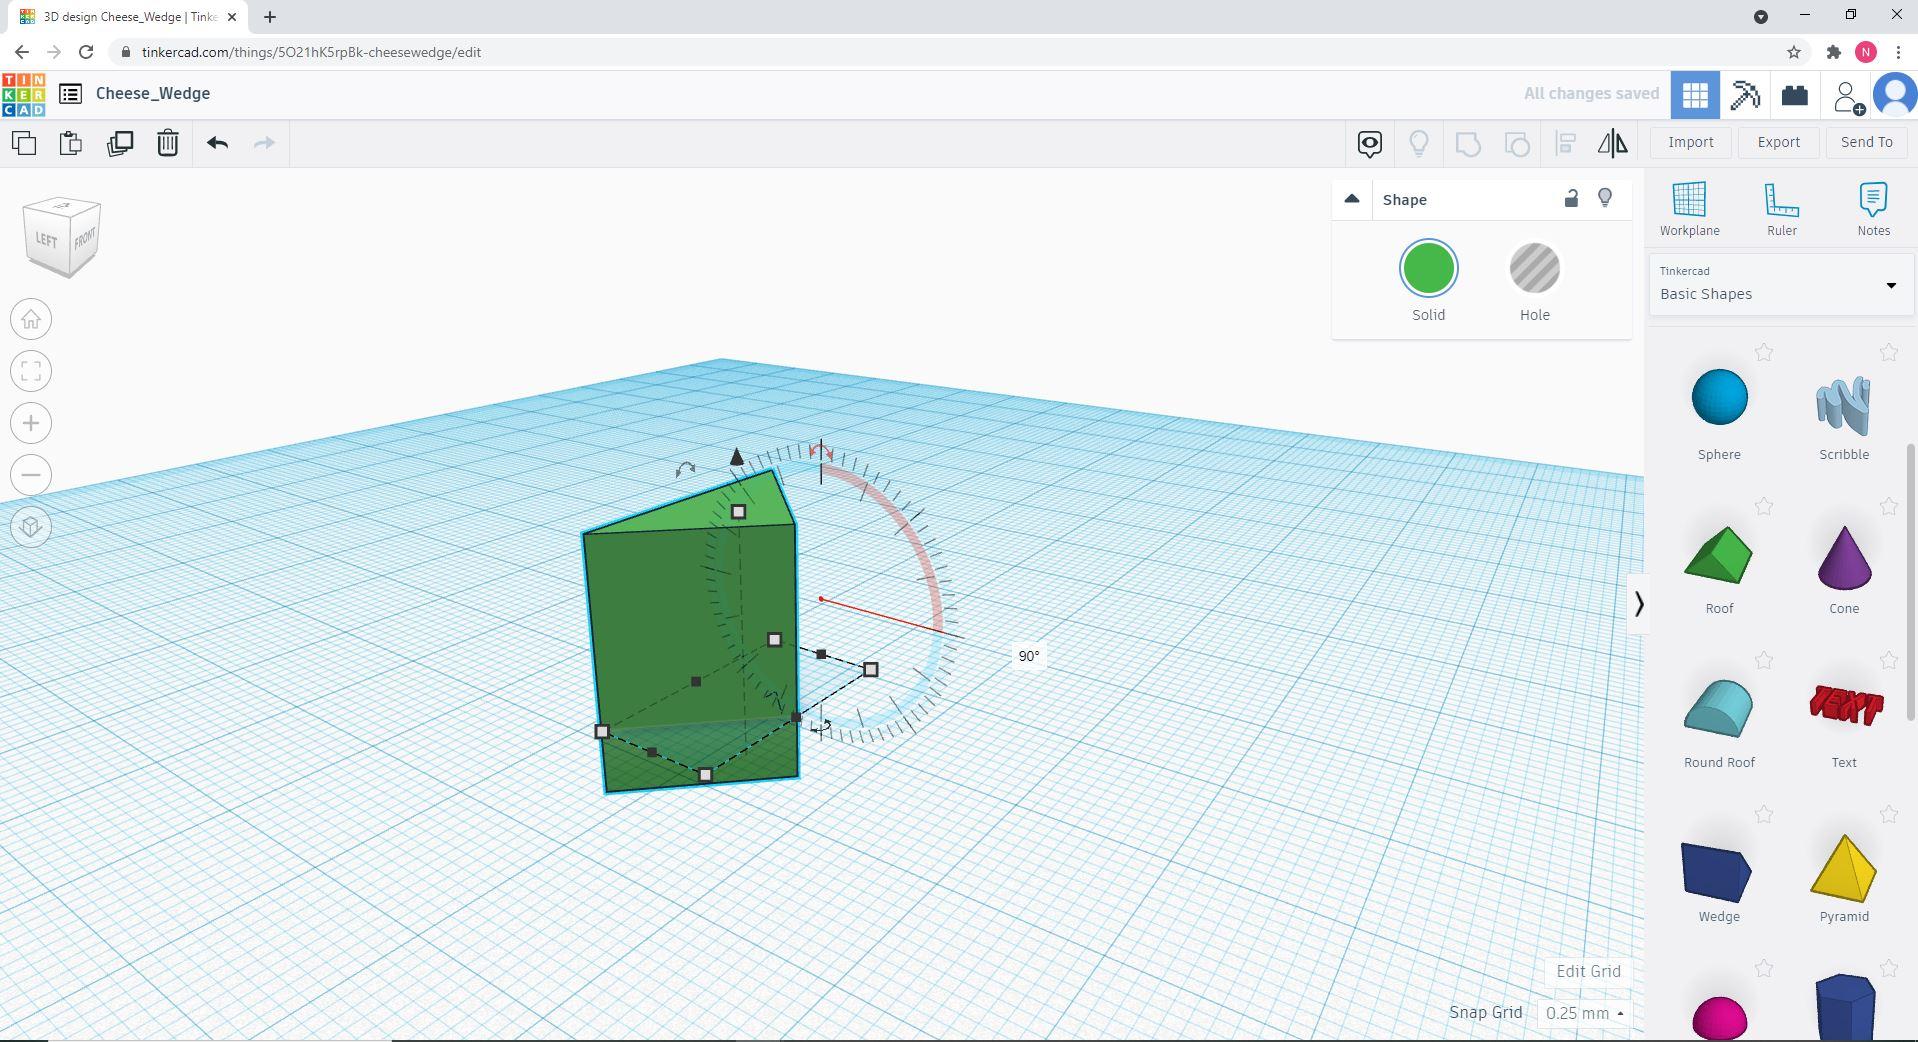The width and height of the screenshot is (1918, 1042).
Task: Pick the Scribble shape thumbnail
Action: [1843, 404]
